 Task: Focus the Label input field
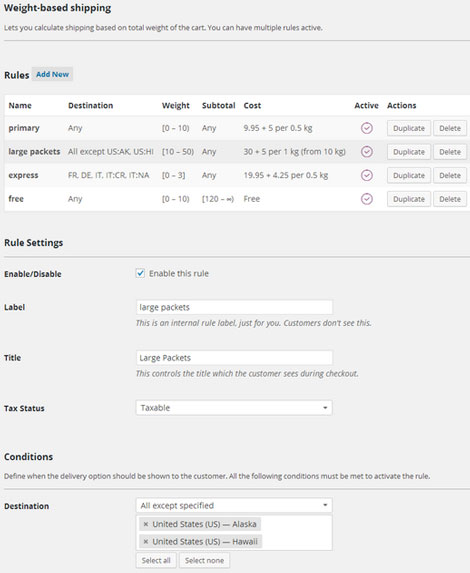point(234,307)
